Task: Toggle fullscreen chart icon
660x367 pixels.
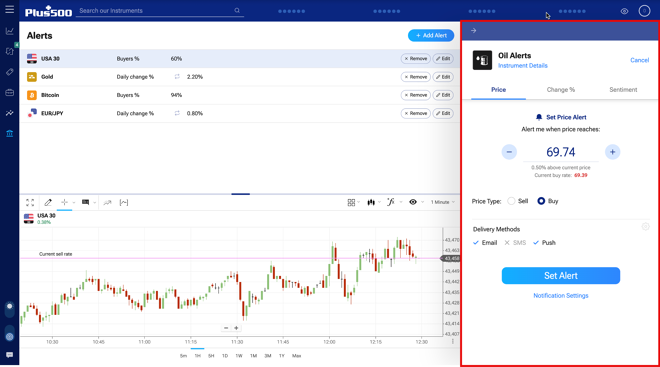Action: (x=30, y=202)
